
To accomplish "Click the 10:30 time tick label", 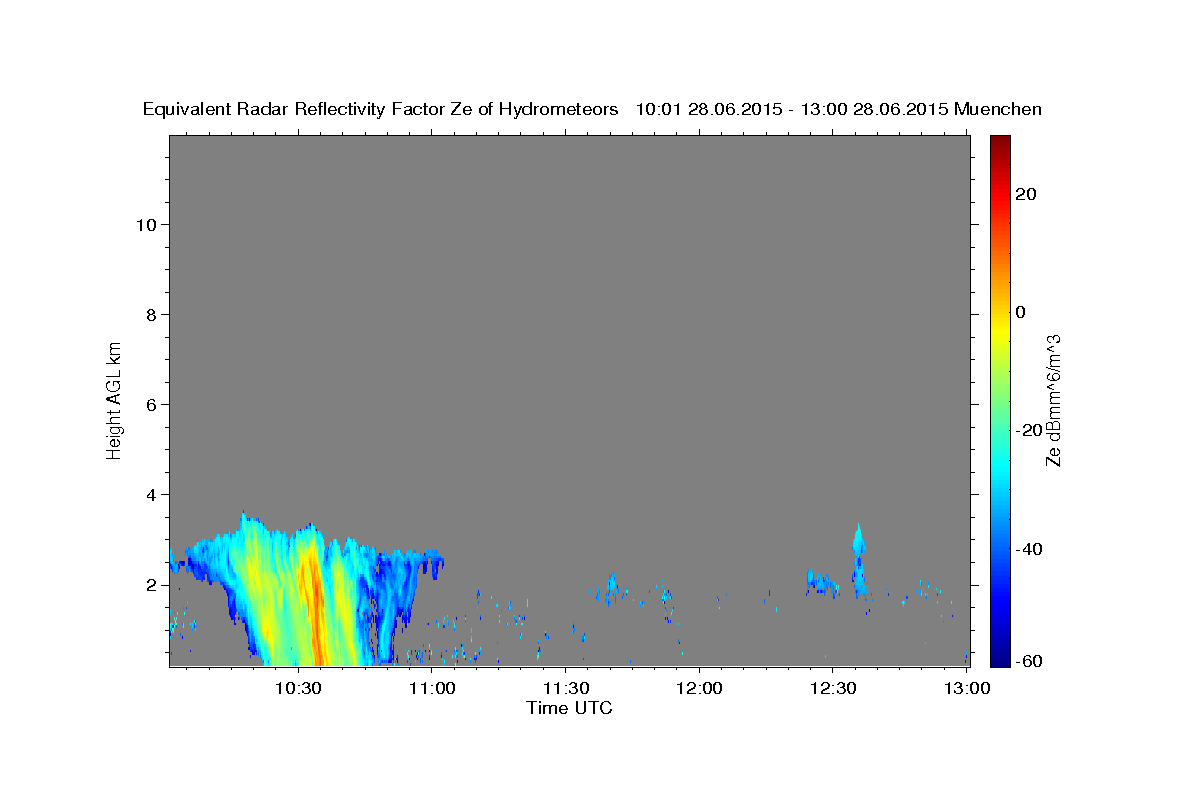I will (298, 688).
